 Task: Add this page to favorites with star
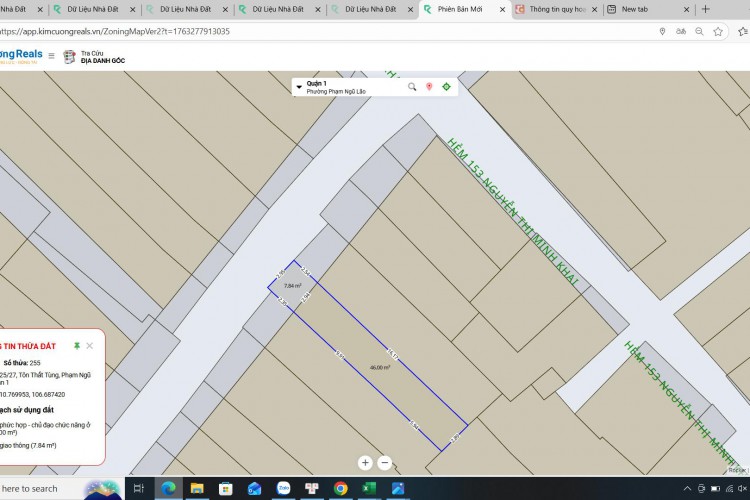[718, 32]
